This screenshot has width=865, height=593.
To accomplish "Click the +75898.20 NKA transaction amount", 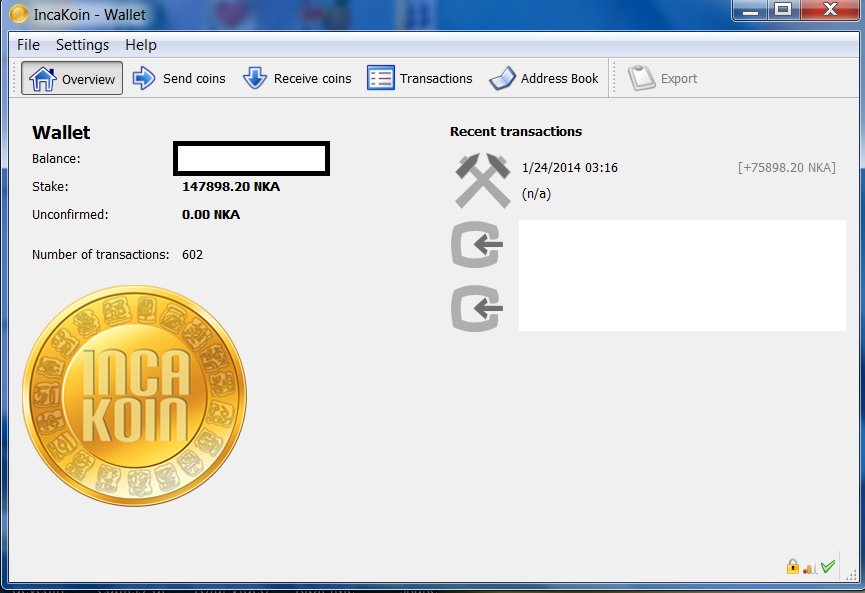I will (787, 168).
